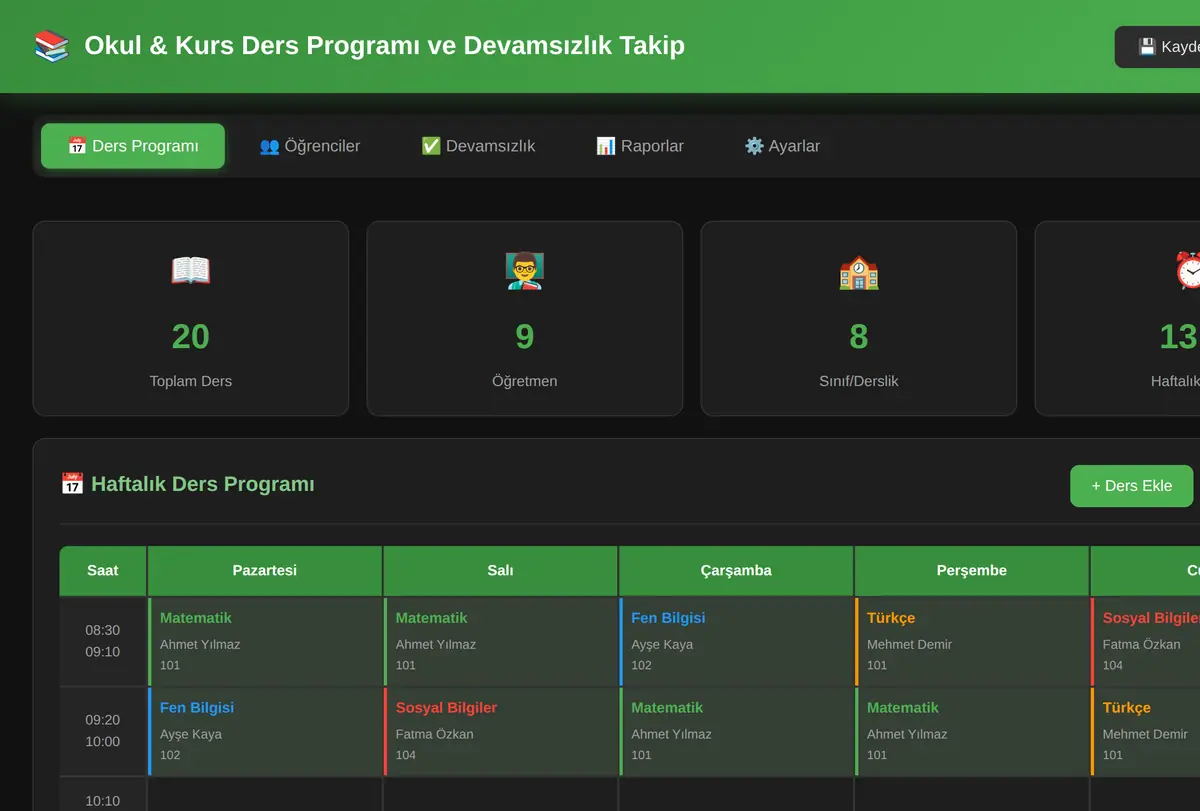The height and width of the screenshot is (811, 1200).
Task: Click the school building icon above Sınıf/Derslik
Action: (x=859, y=271)
